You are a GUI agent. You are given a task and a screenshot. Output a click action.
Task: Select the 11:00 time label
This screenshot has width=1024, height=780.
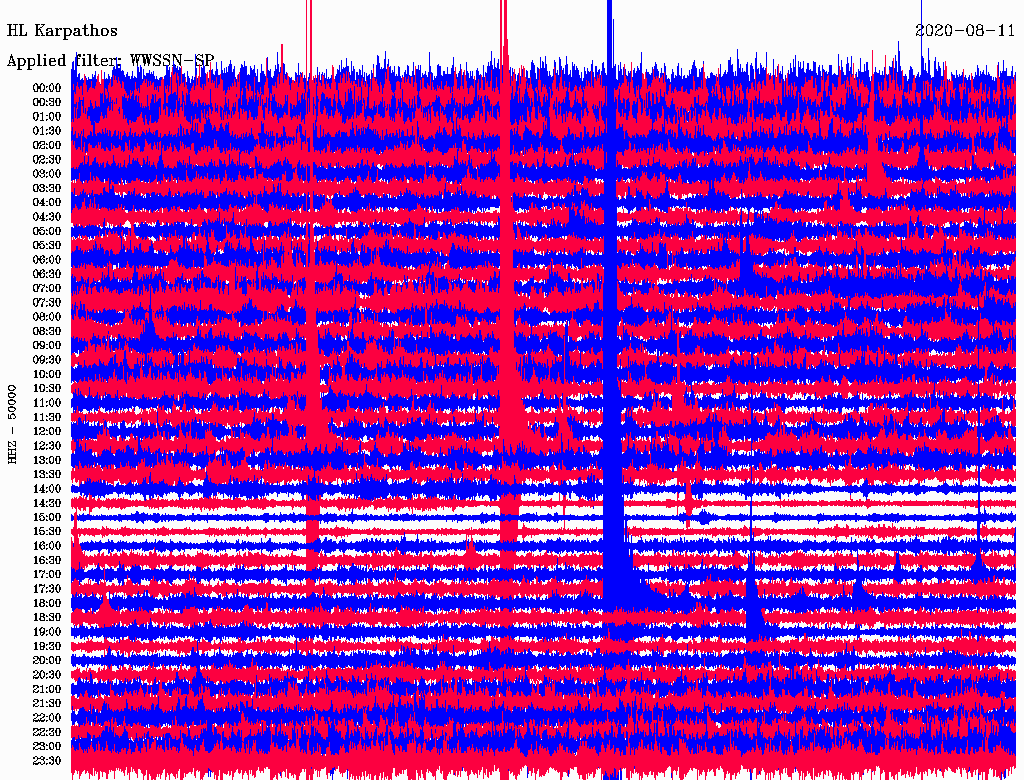[47, 403]
